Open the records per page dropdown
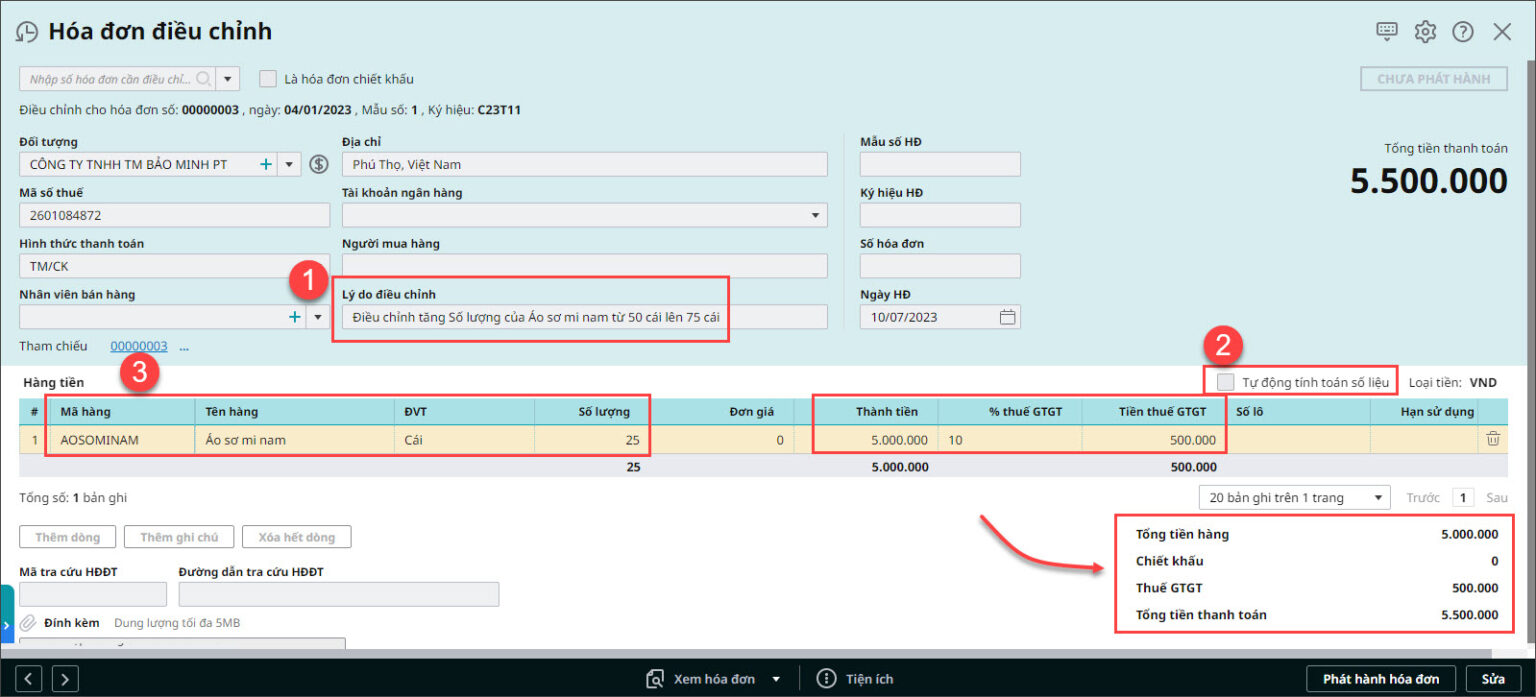The width and height of the screenshot is (1536, 697). 1294,498
